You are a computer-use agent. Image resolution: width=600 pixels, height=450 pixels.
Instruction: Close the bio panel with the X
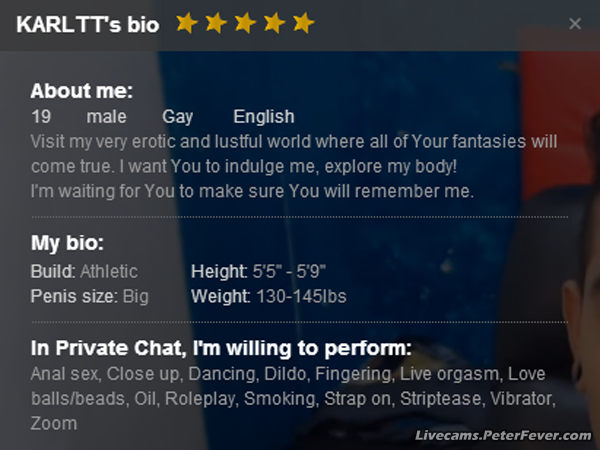coord(575,24)
